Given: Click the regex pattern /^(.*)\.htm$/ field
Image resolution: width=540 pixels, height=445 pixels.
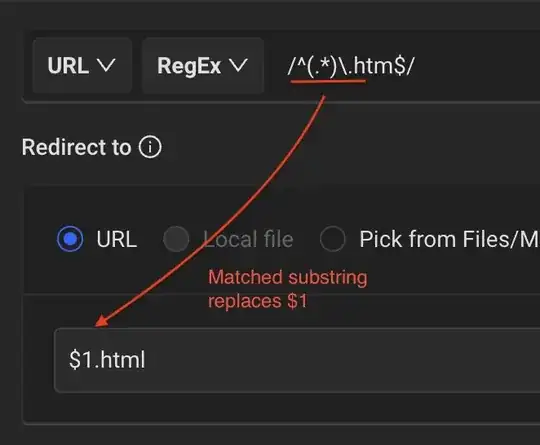Looking at the screenshot, I should point(351,65).
